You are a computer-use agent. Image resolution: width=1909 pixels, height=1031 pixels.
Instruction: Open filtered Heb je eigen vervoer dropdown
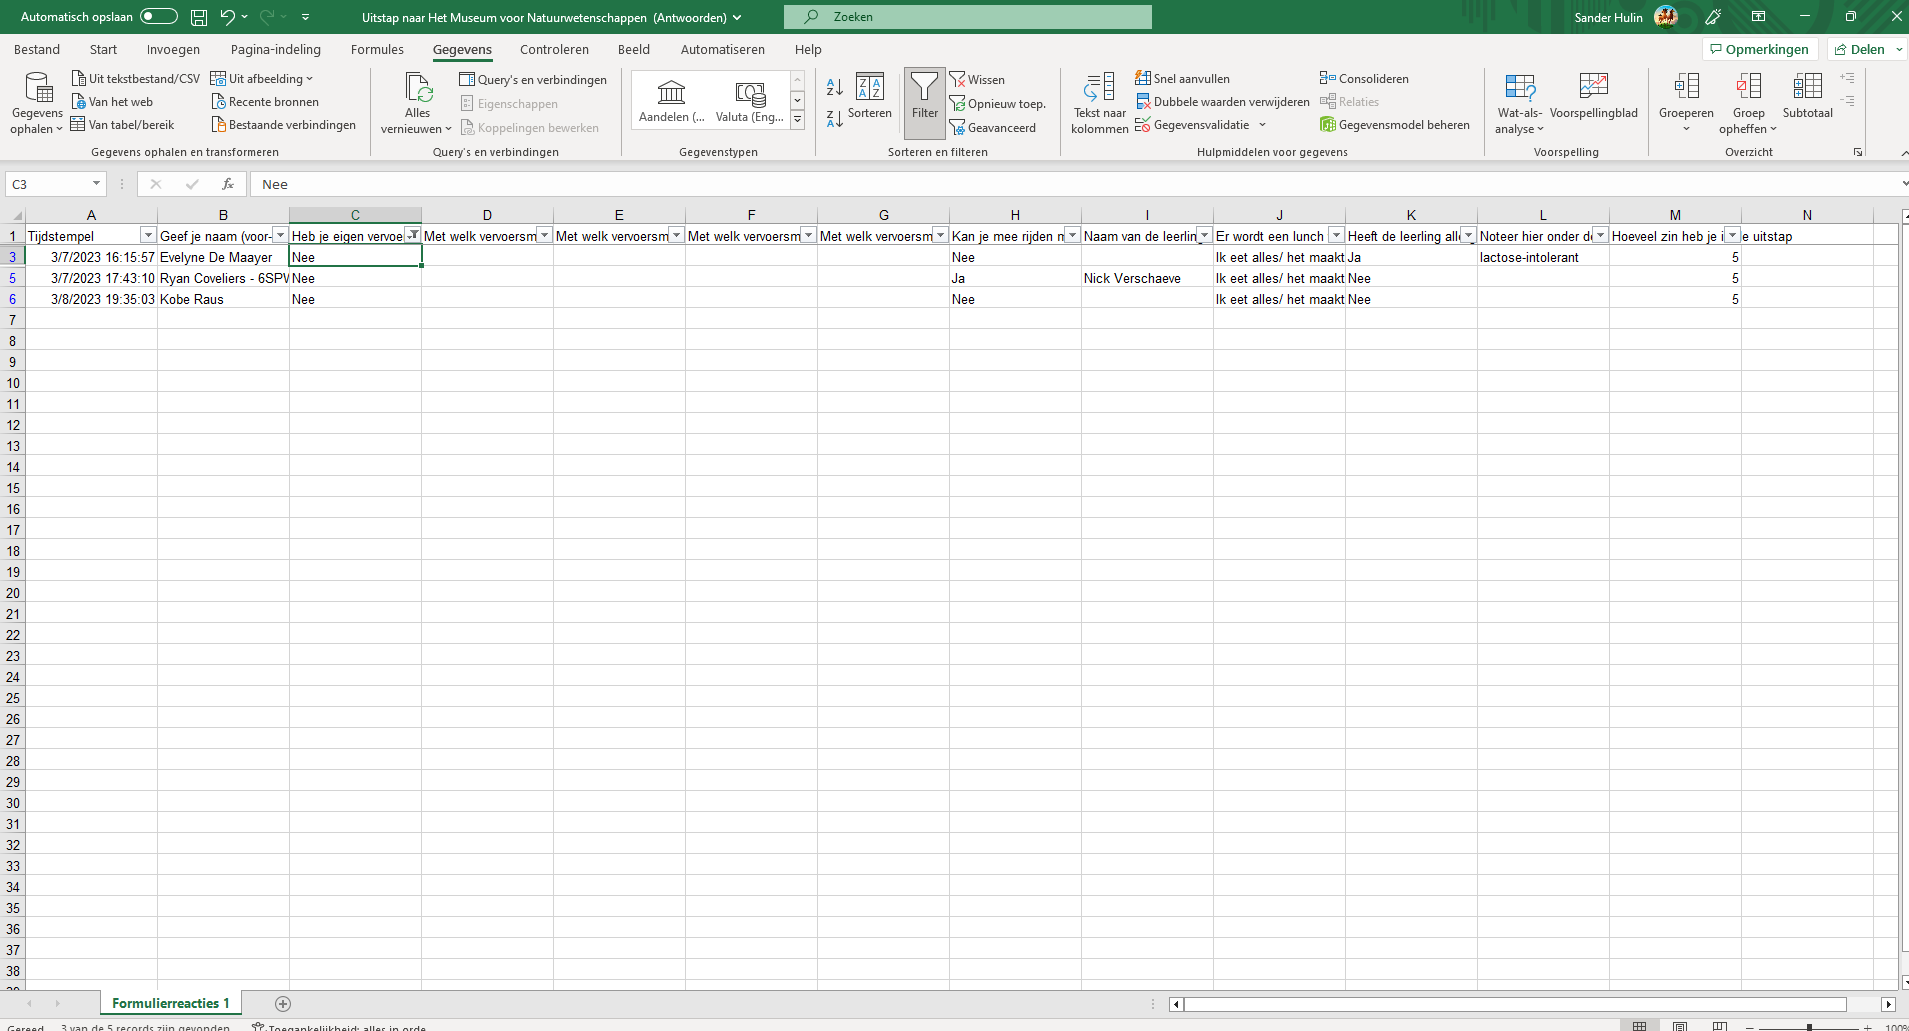click(412, 236)
